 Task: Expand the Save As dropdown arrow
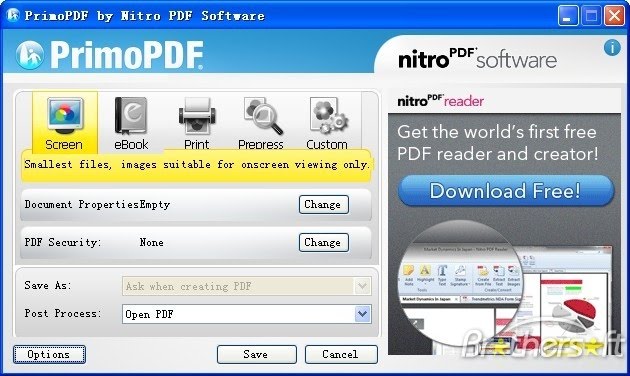click(362, 286)
